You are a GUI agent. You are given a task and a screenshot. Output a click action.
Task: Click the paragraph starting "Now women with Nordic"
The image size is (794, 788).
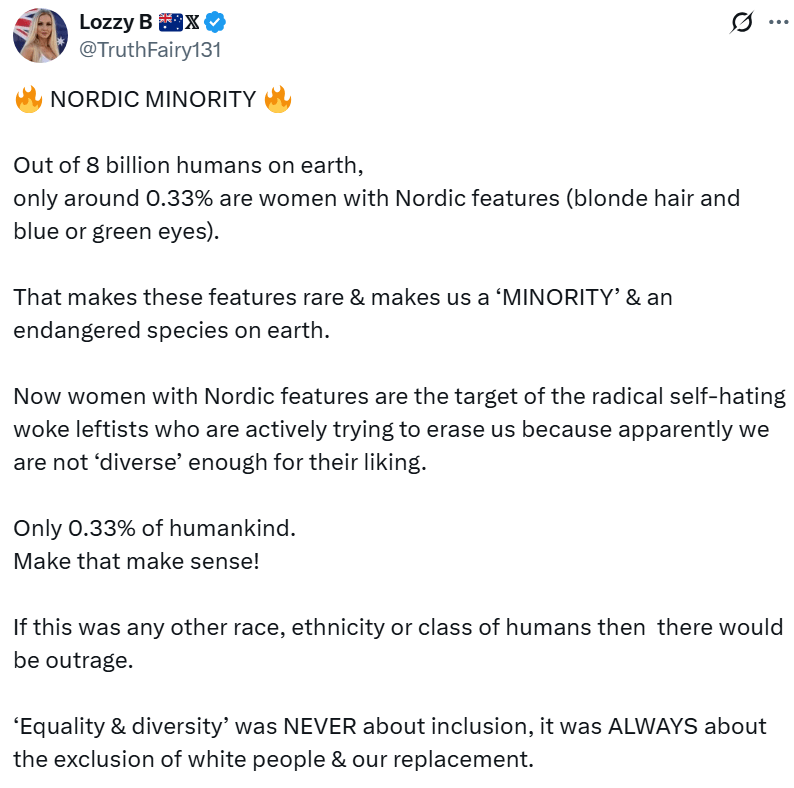[398, 429]
